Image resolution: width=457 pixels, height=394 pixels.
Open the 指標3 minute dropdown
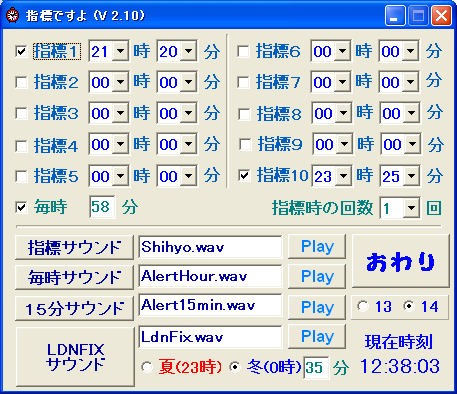[189, 114]
